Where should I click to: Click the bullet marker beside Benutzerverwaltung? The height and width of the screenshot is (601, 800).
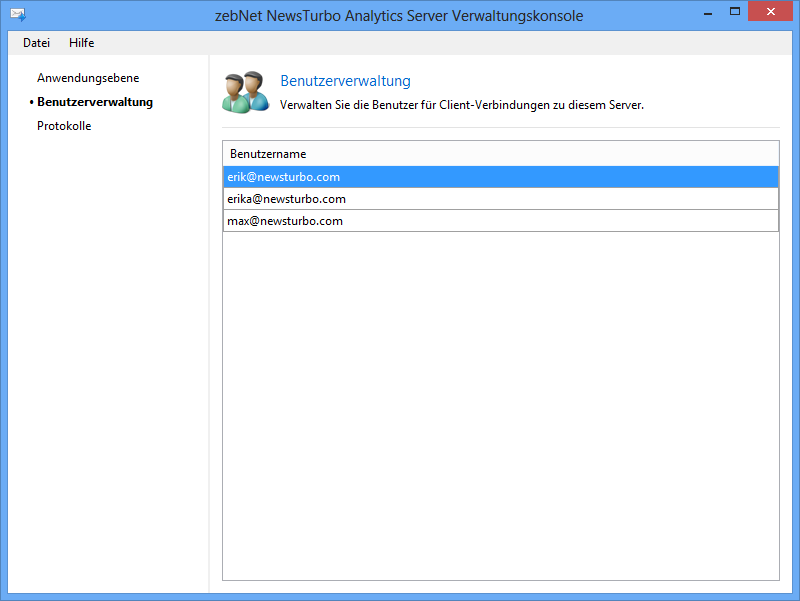pos(32,102)
